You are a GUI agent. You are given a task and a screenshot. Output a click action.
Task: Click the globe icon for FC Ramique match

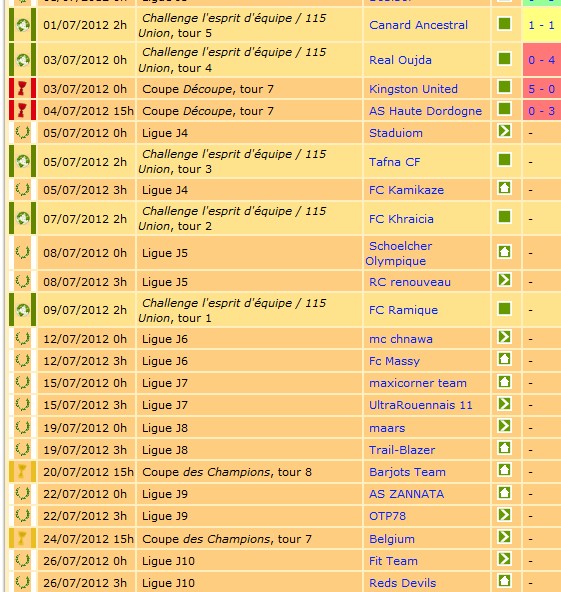[23, 310]
